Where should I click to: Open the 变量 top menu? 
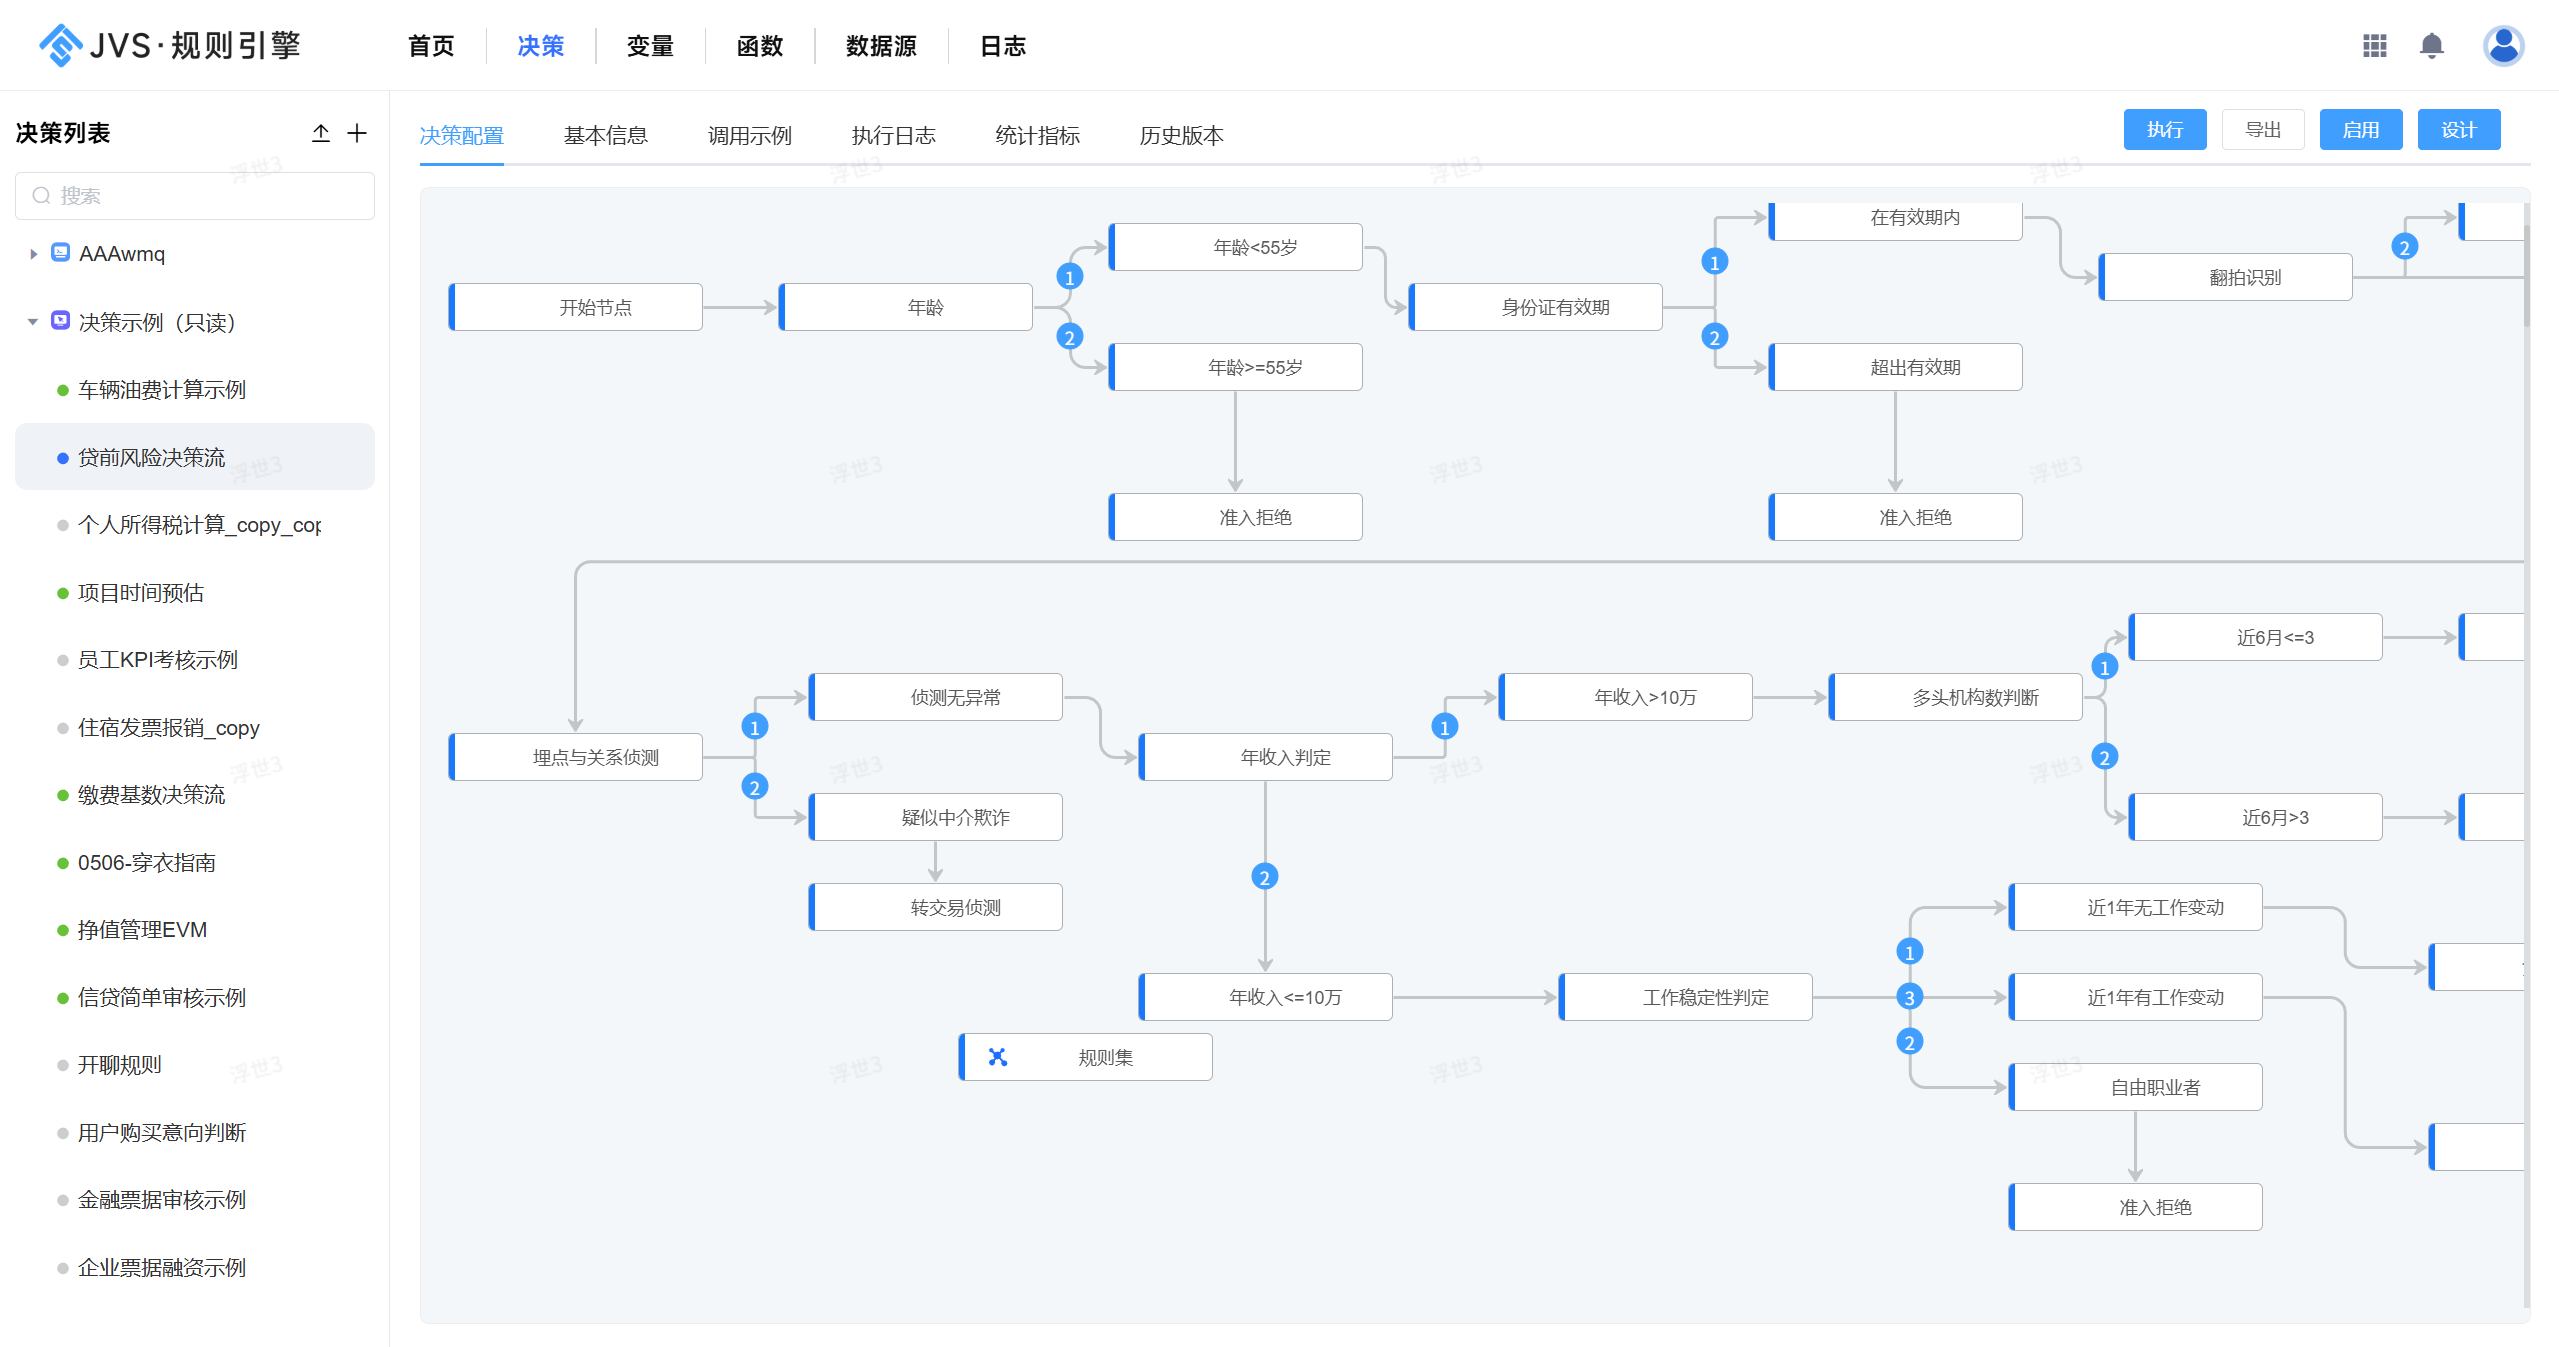[x=650, y=46]
